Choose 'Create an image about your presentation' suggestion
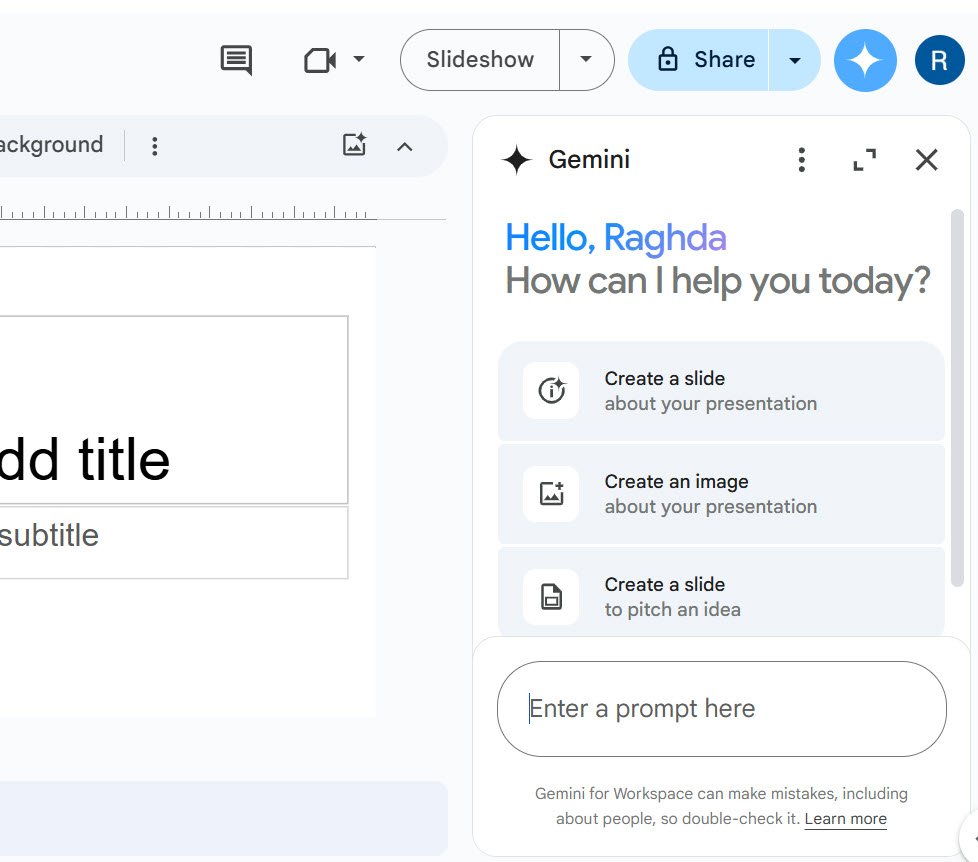This screenshot has width=978, height=862. pyautogui.click(x=721, y=494)
